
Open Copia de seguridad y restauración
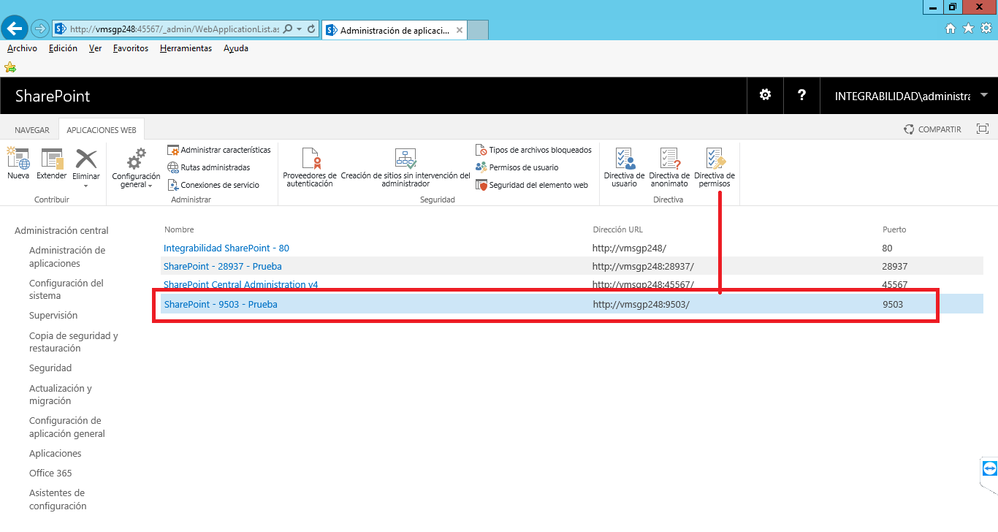pos(73,342)
